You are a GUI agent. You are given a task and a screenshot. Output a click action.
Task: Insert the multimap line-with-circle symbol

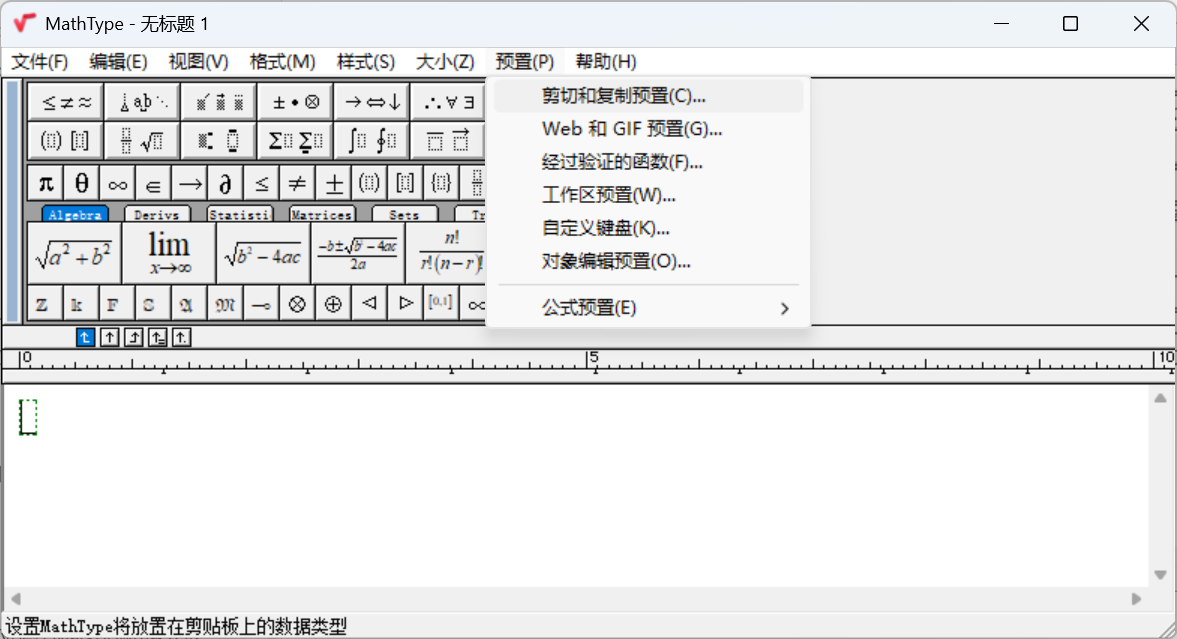[x=261, y=304]
